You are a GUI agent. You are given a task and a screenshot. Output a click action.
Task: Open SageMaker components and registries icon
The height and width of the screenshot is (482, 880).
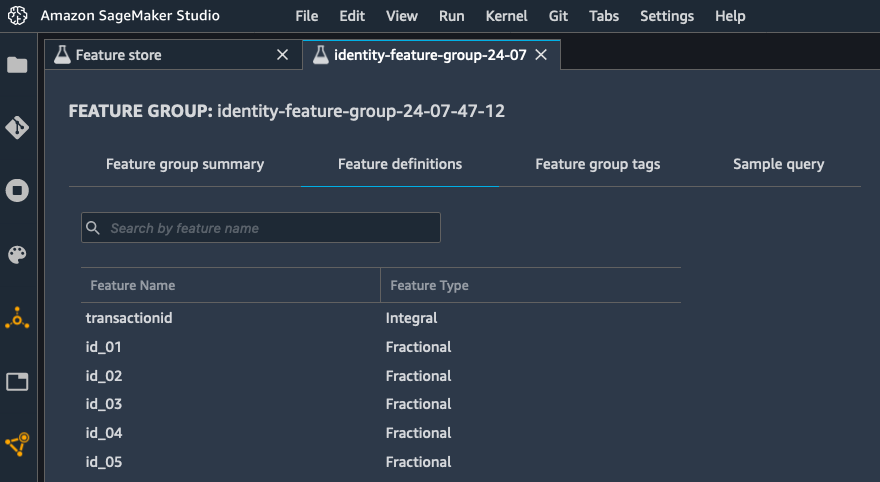17,319
